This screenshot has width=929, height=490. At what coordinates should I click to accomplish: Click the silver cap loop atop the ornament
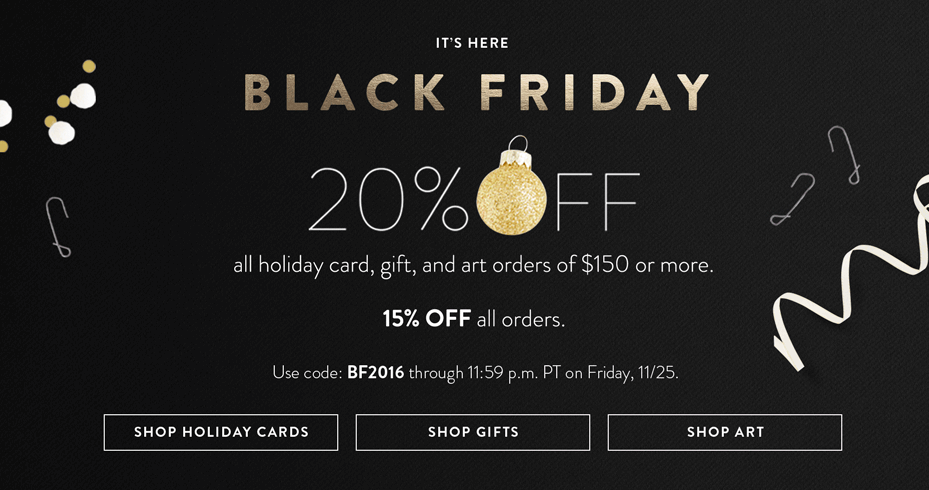(x=518, y=143)
